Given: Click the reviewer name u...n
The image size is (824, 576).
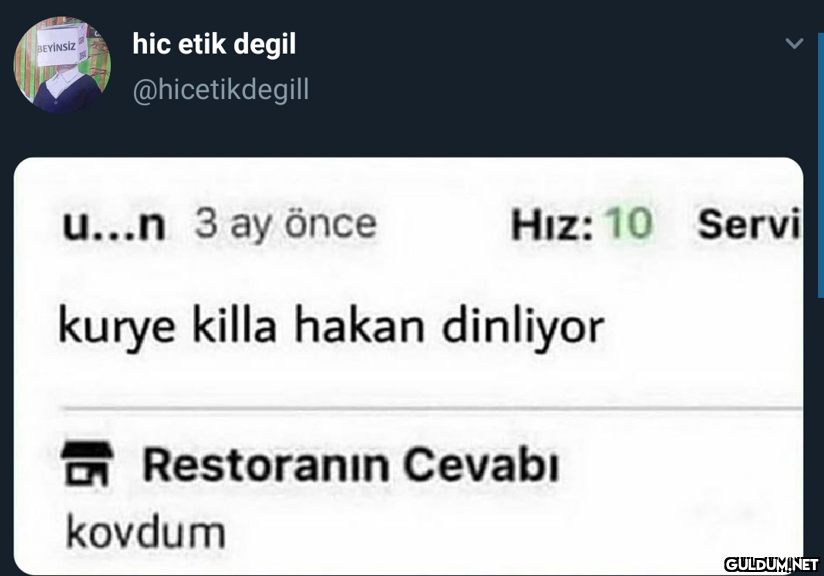Looking at the screenshot, I should point(114,225).
